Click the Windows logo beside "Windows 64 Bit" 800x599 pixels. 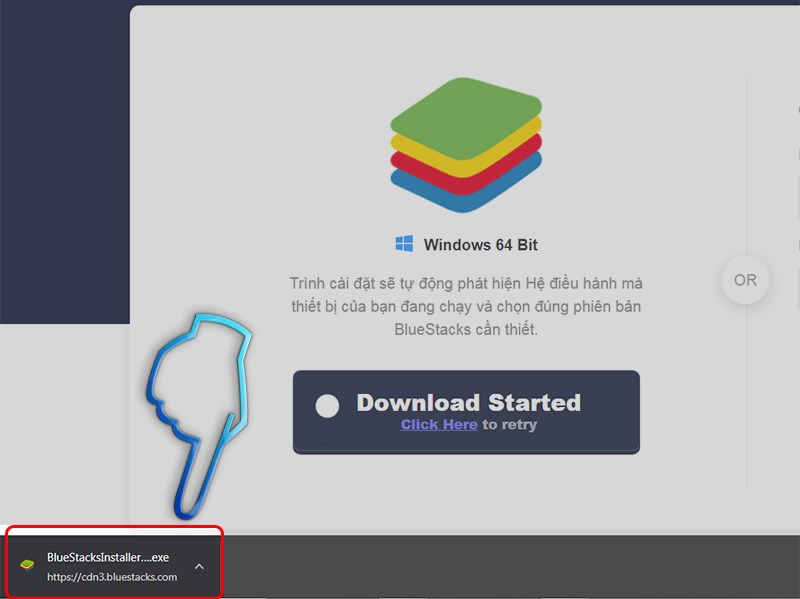pyautogui.click(x=404, y=242)
